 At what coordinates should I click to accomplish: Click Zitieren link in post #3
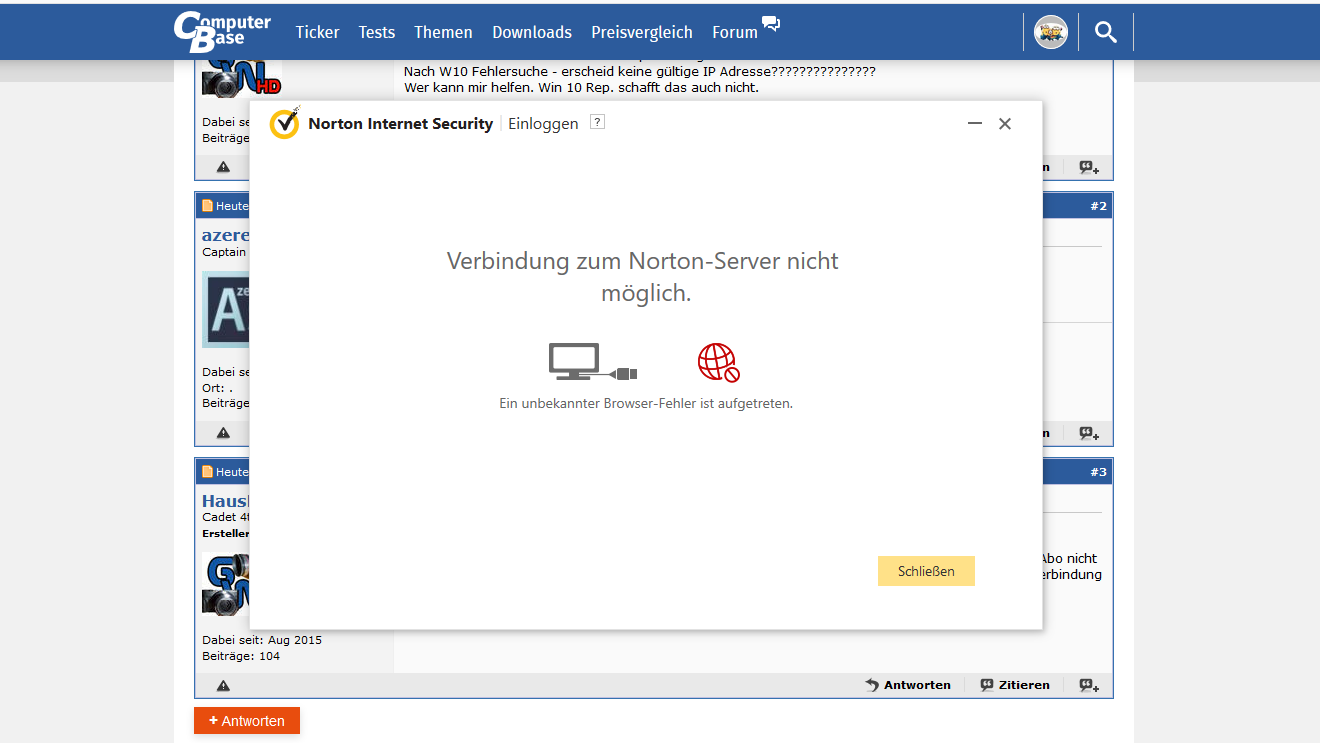tap(1015, 685)
